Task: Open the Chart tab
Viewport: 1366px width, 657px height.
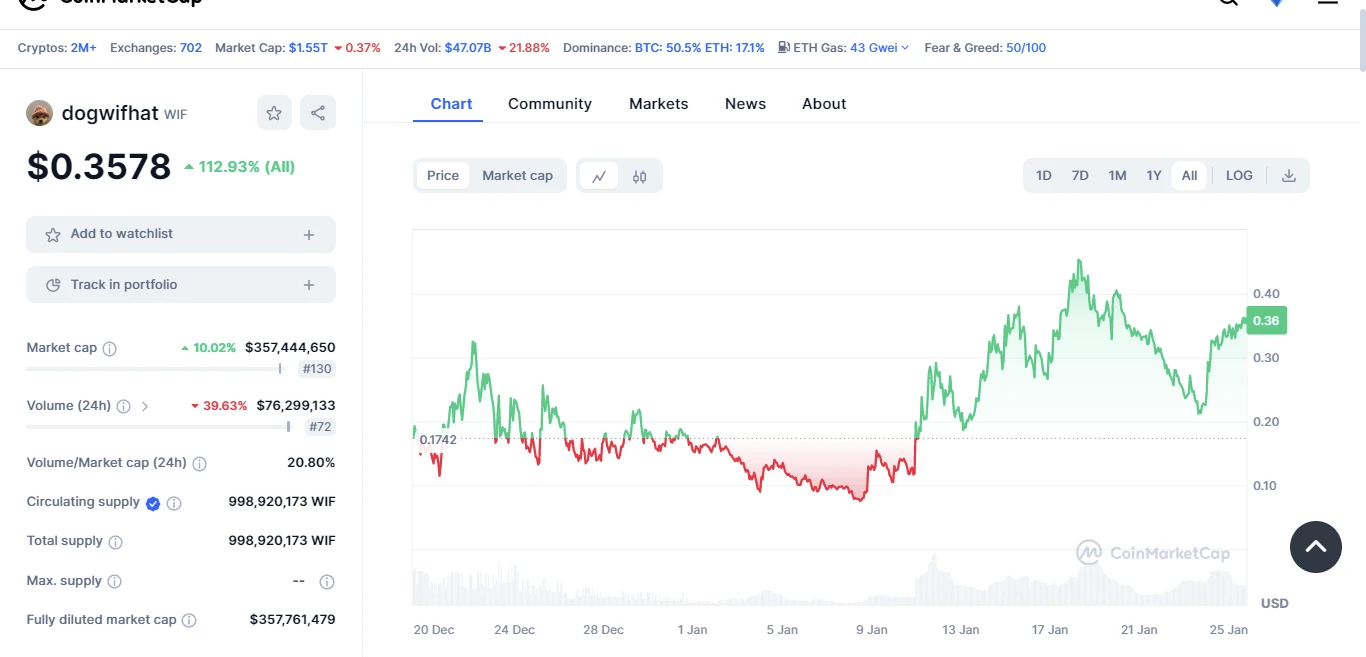Action: (451, 104)
